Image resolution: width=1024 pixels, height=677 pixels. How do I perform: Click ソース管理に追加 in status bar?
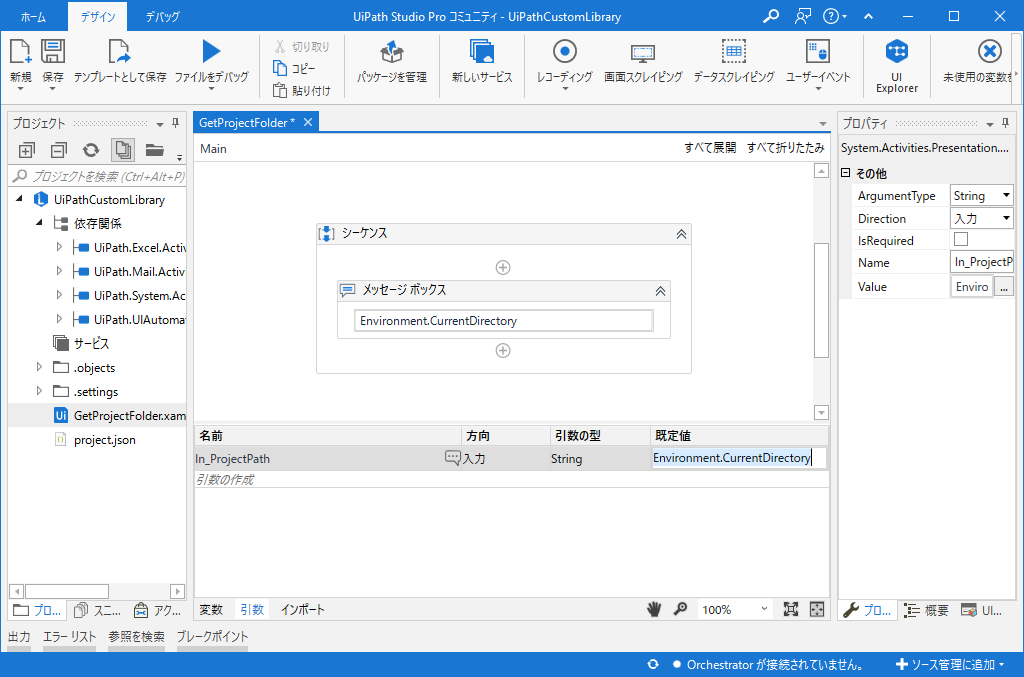[950, 665]
